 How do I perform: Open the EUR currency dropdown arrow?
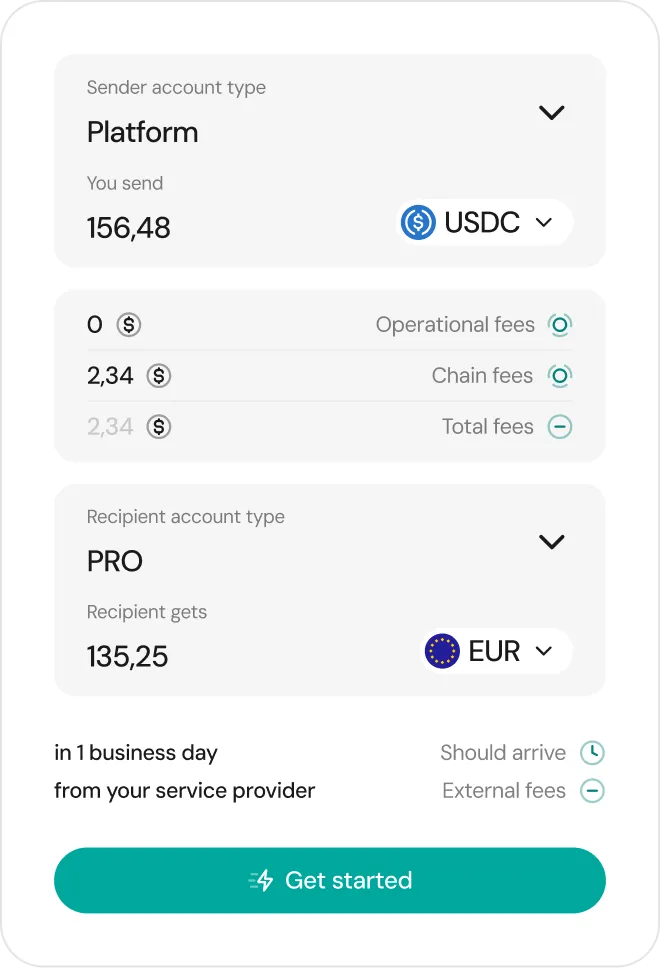click(543, 651)
